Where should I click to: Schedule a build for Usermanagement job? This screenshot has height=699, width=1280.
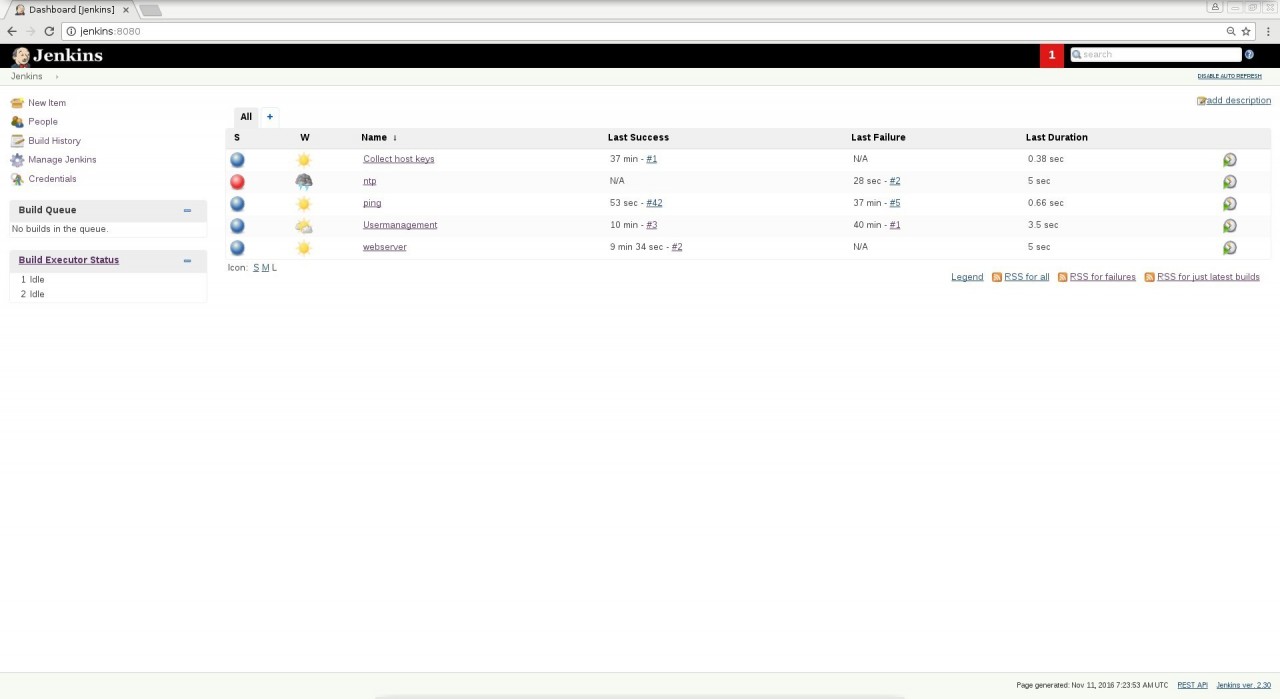(1230, 226)
